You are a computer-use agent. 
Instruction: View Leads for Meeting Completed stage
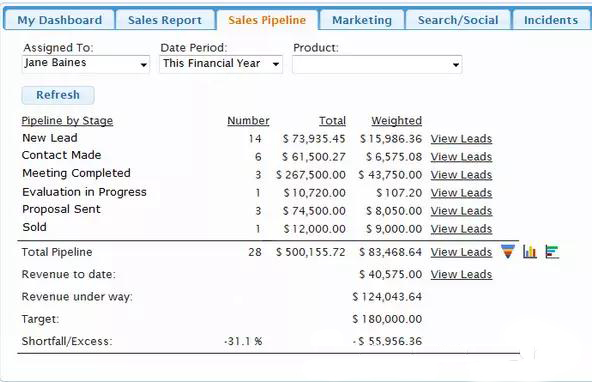tap(461, 175)
